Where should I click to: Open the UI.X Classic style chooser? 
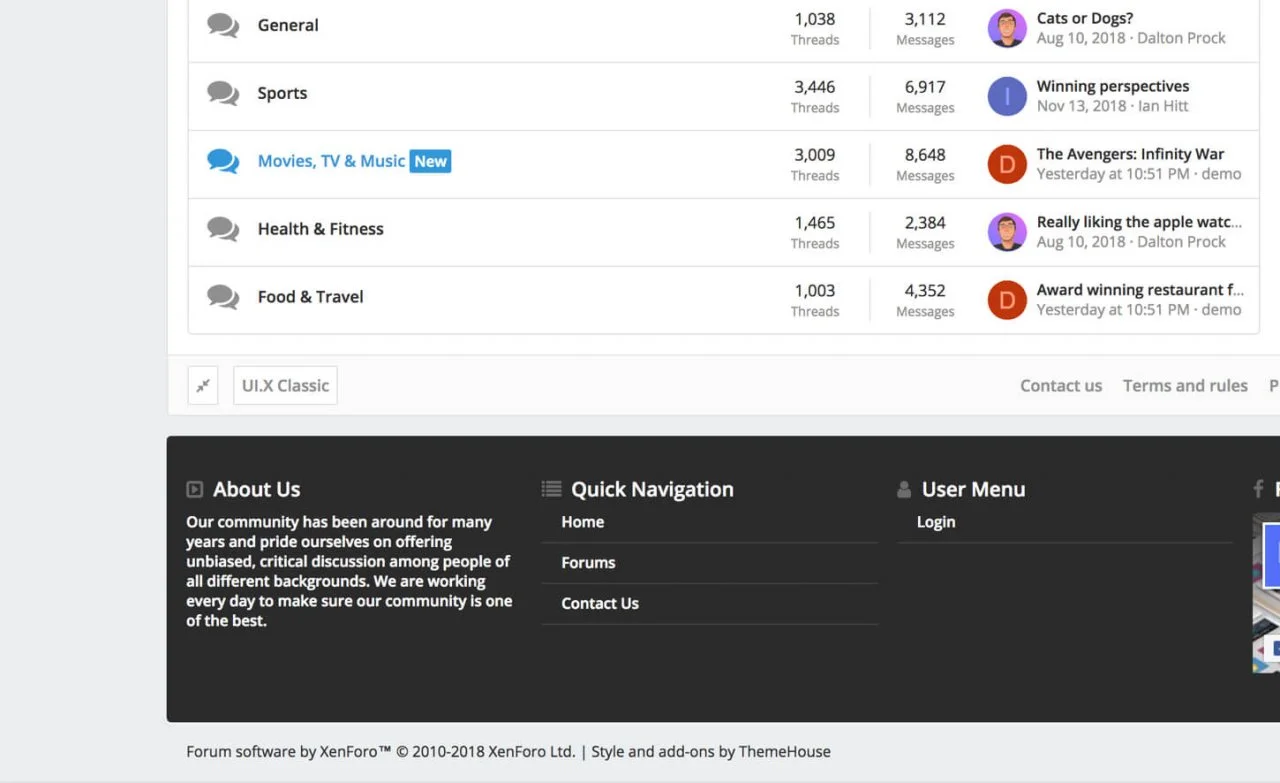tap(285, 386)
